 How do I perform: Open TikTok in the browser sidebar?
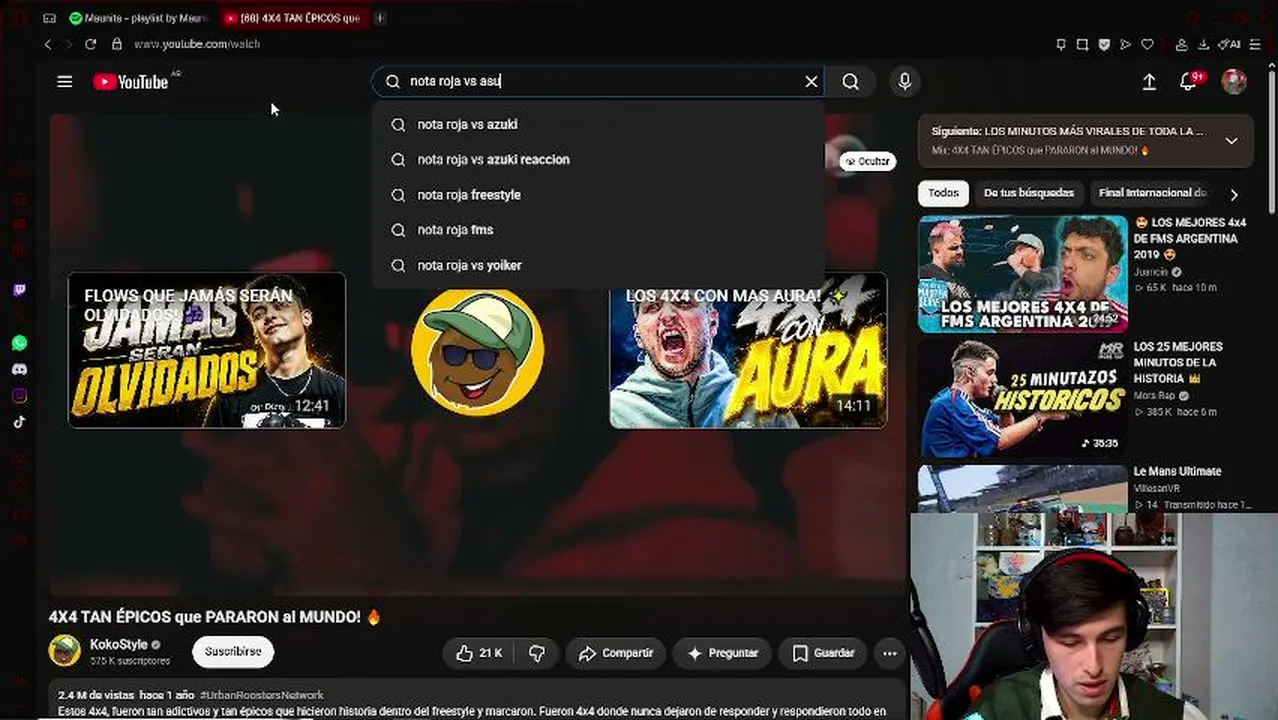[19, 421]
